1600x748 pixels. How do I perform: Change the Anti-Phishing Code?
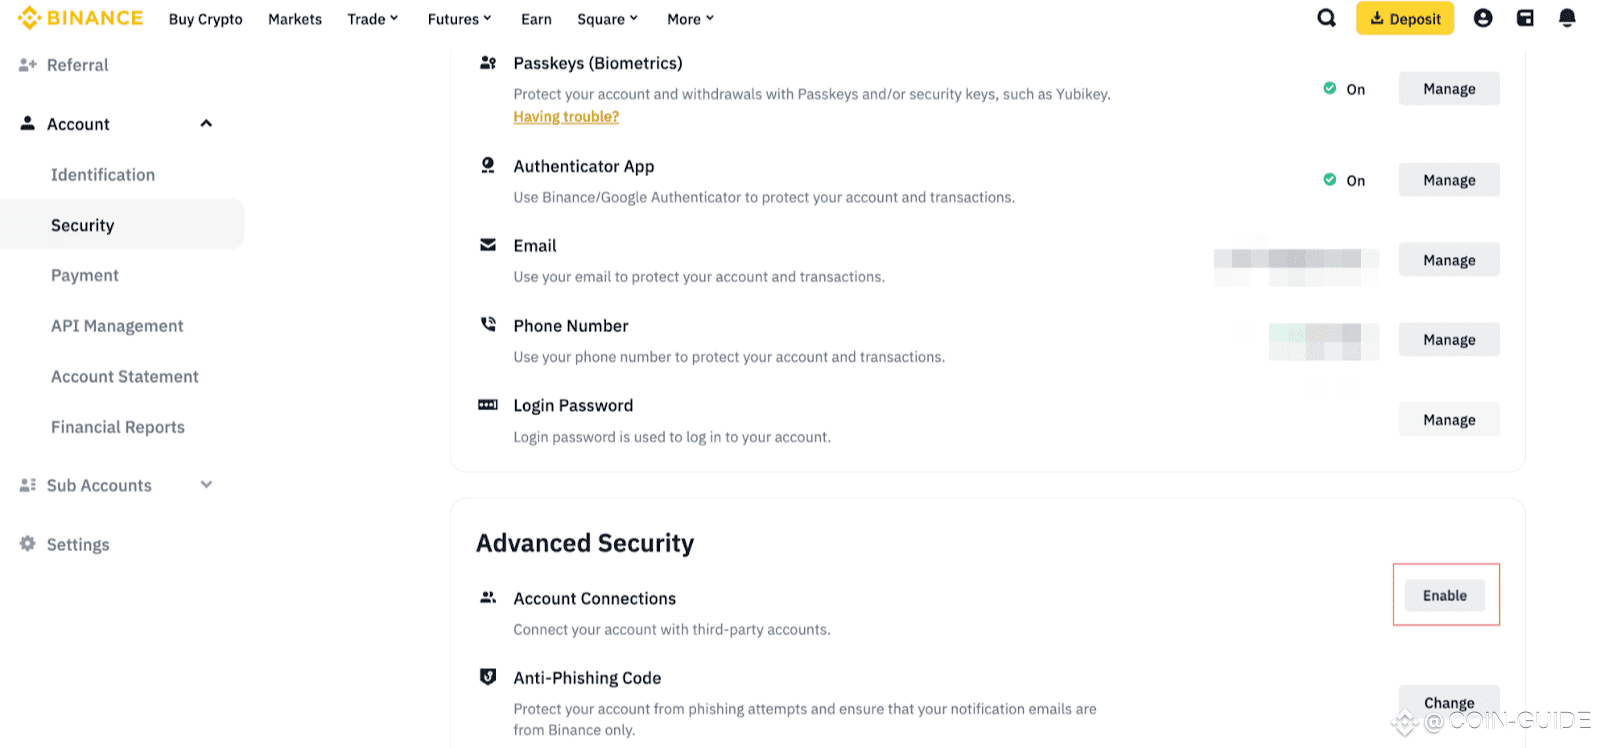pos(1449,703)
